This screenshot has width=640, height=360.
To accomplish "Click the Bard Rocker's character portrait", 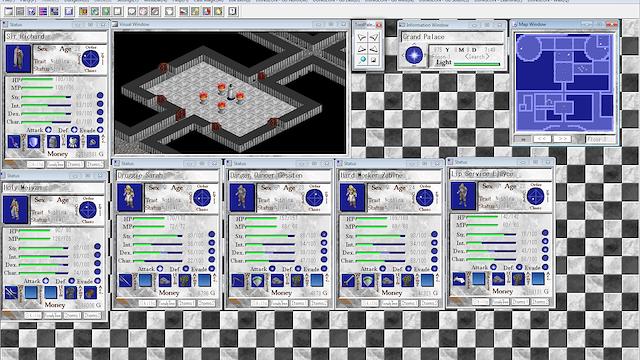I will tap(353, 198).
